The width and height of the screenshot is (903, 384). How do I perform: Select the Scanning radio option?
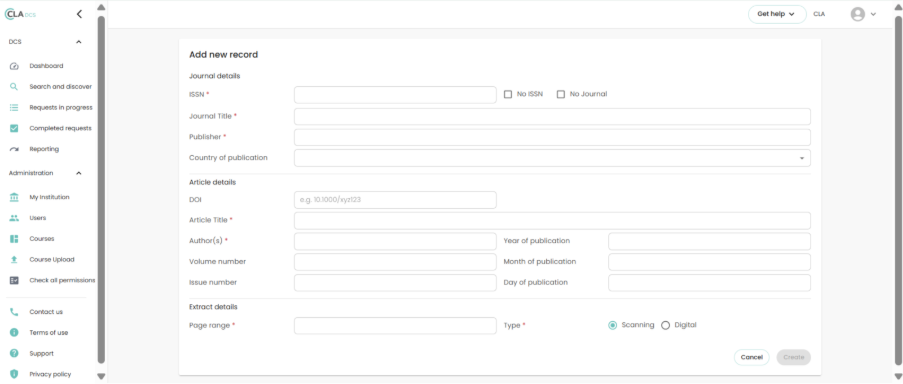point(613,325)
